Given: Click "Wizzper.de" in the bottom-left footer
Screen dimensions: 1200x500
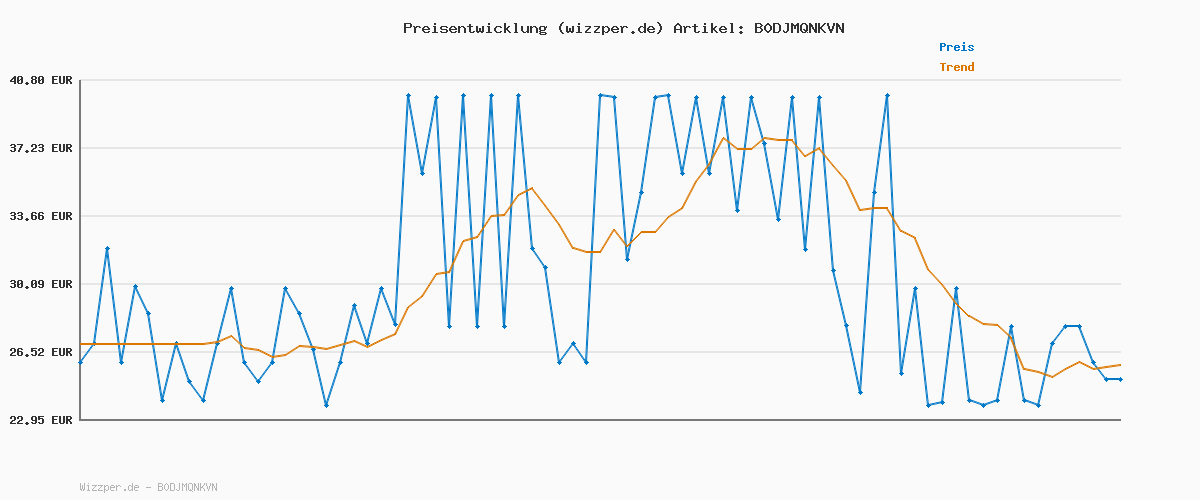Looking at the screenshot, I should [x=109, y=487].
